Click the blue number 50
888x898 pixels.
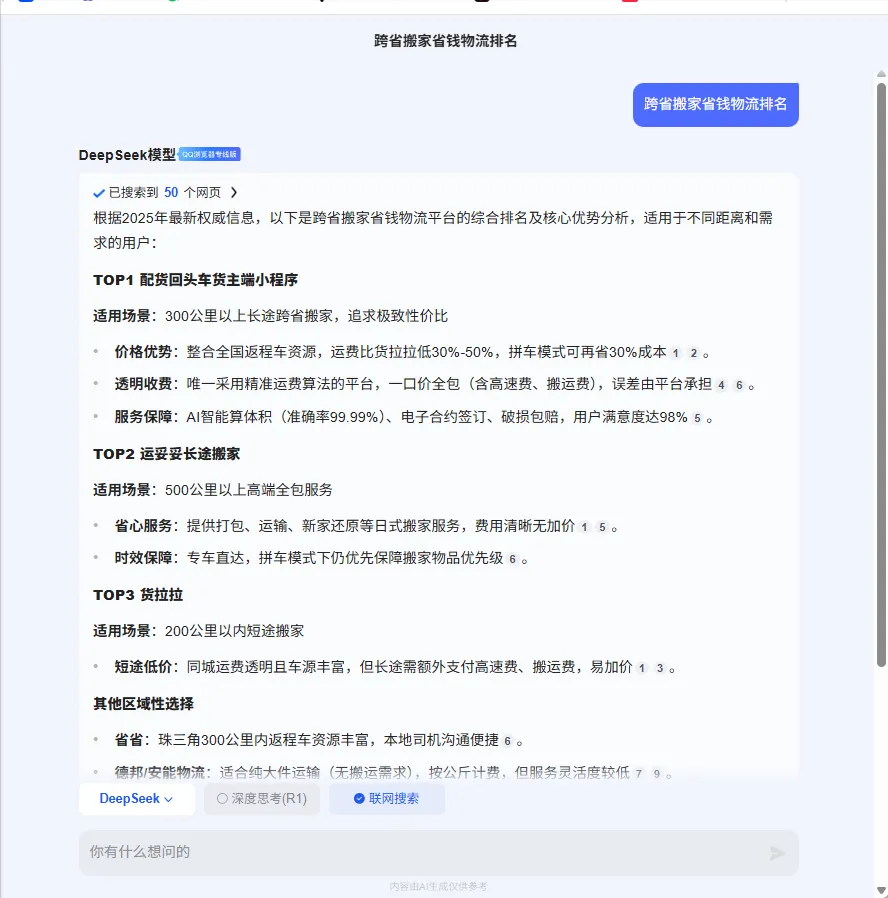click(x=171, y=192)
